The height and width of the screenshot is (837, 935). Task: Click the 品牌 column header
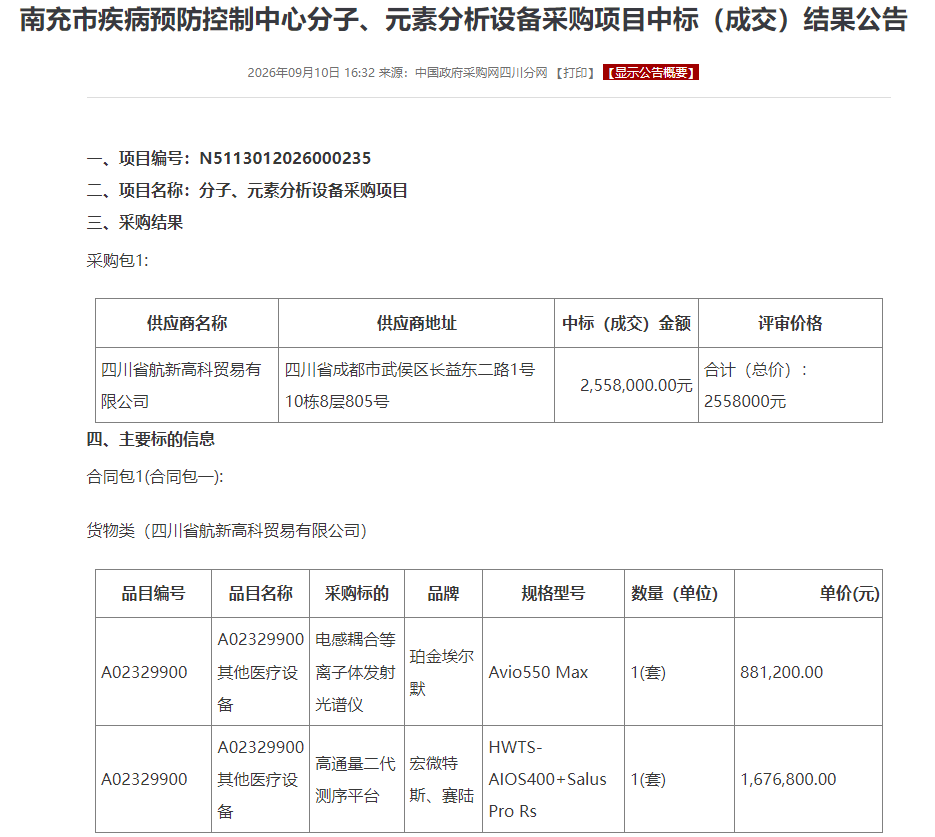click(x=444, y=594)
